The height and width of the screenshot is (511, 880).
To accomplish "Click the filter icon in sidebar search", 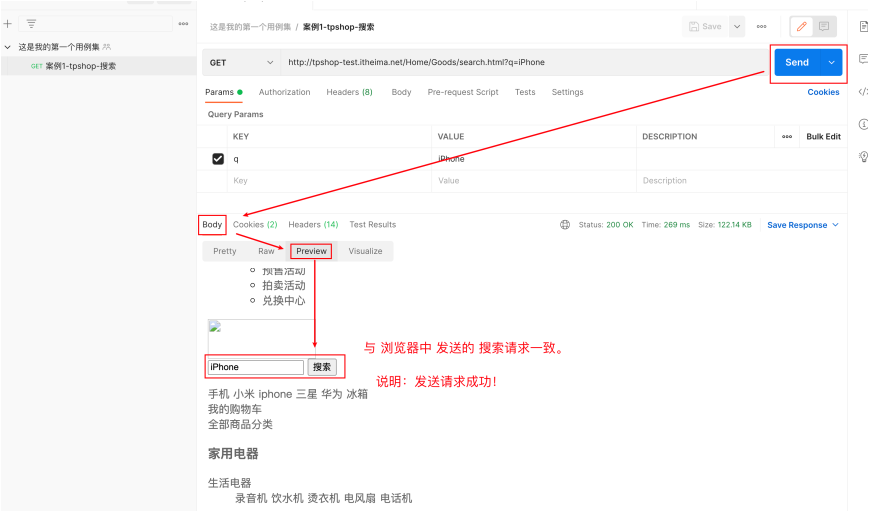I will pyautogui.click(x=31, y=24).
